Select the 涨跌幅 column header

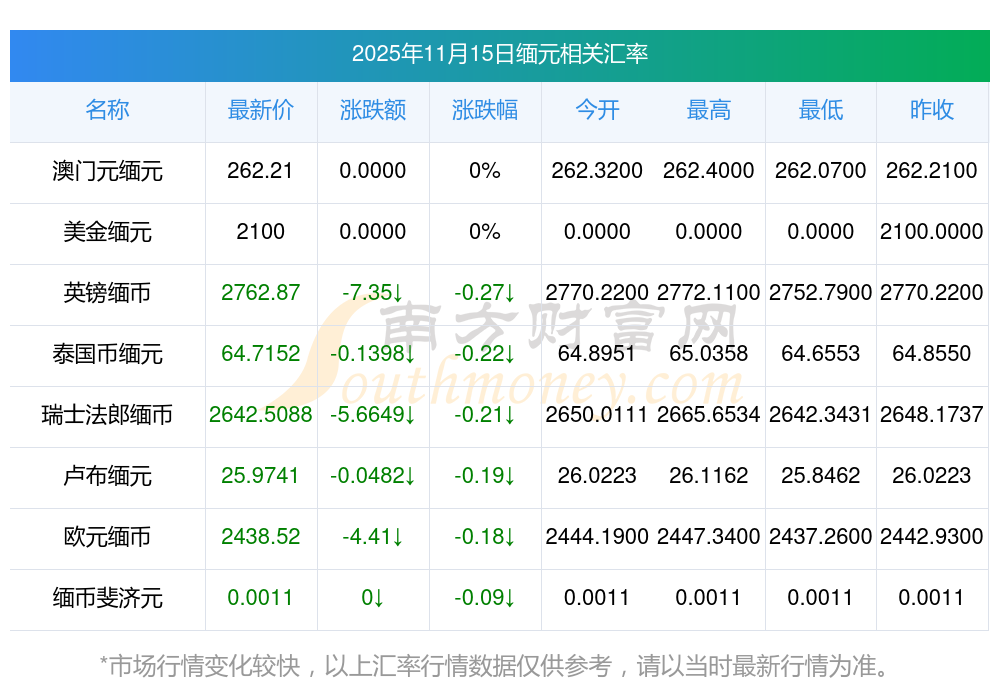tap(484, 110)
